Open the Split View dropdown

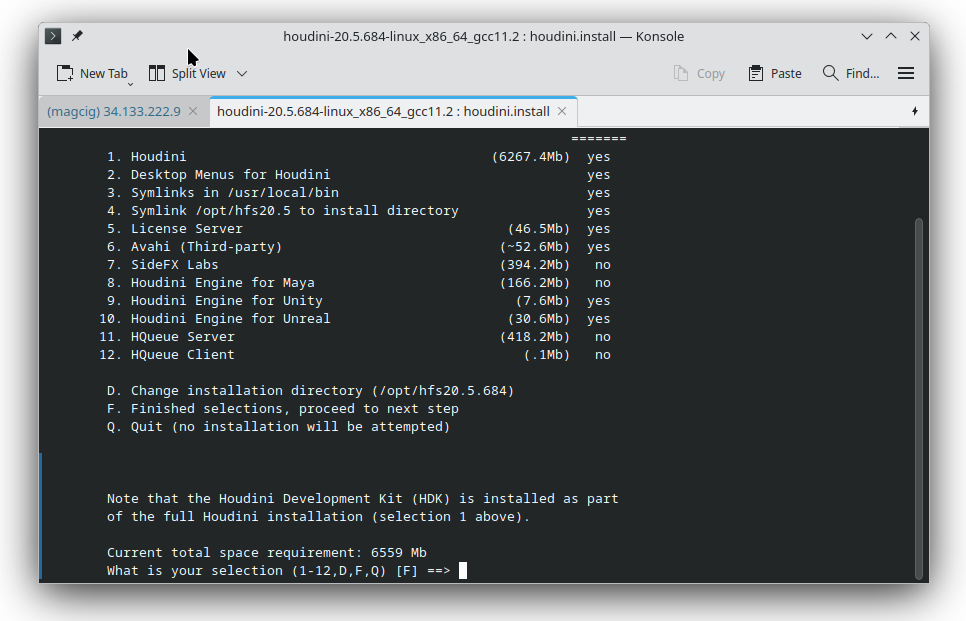[x=242, y=74]
